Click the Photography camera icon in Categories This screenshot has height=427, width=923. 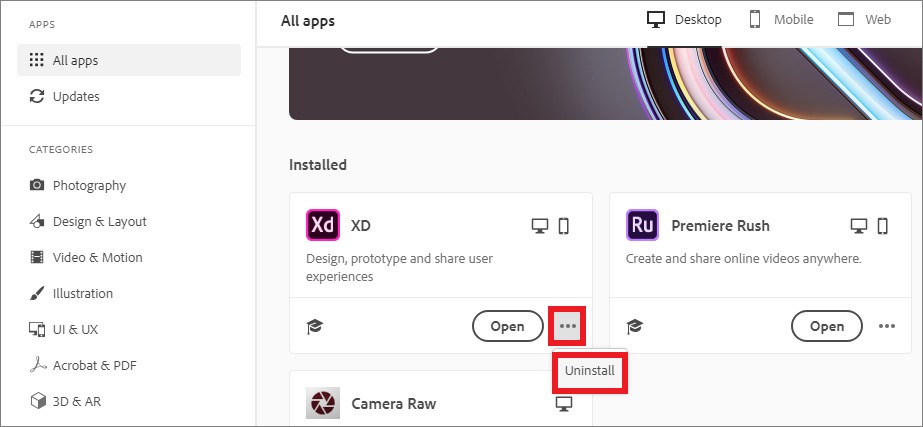coord(36,185)
